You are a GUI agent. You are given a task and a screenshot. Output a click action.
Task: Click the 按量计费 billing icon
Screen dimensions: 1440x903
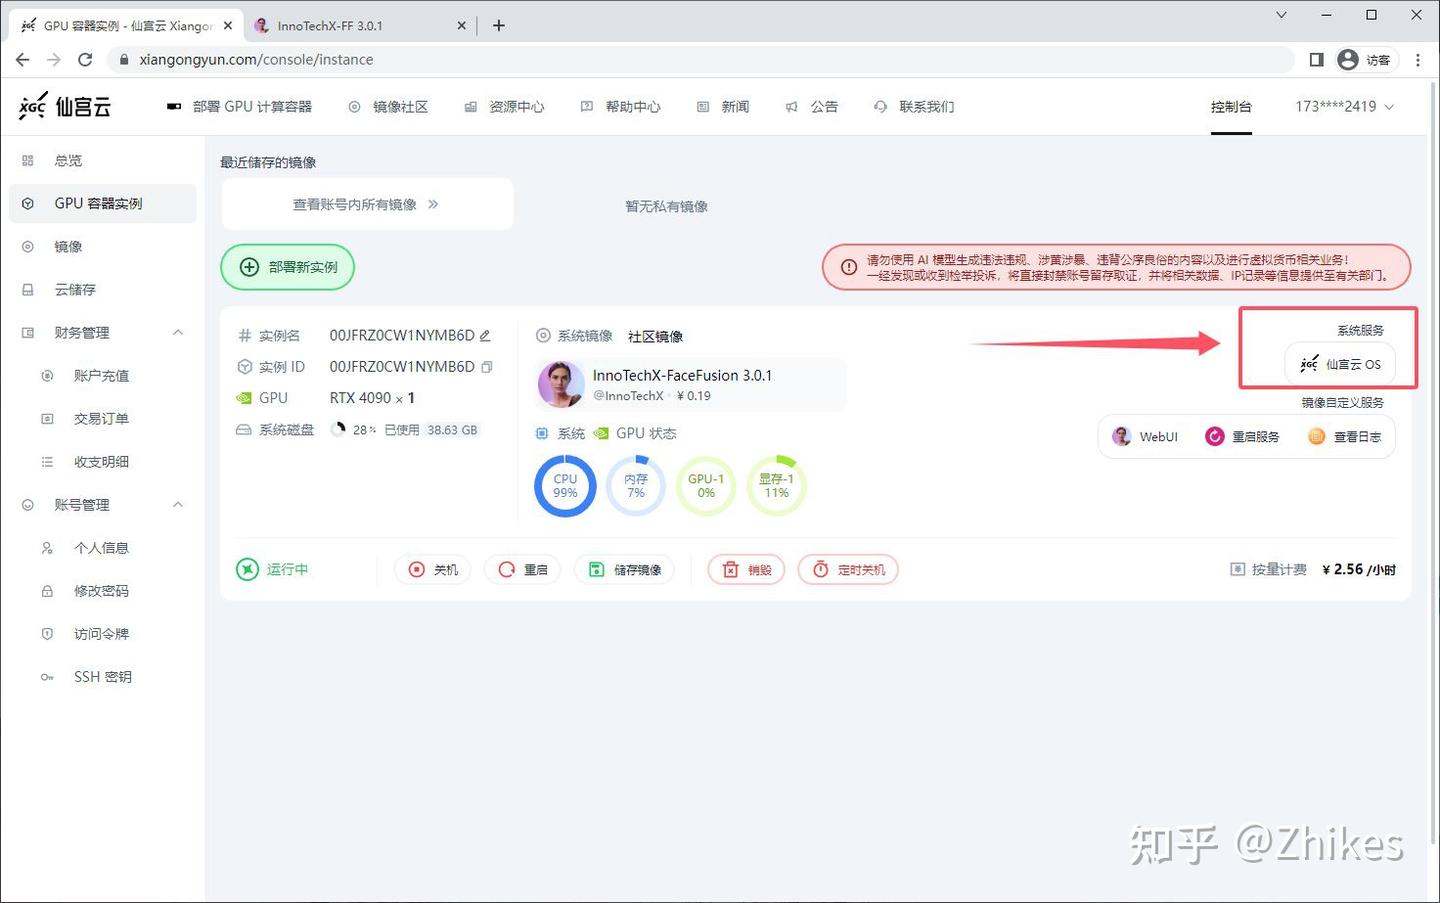point(1237,569)
